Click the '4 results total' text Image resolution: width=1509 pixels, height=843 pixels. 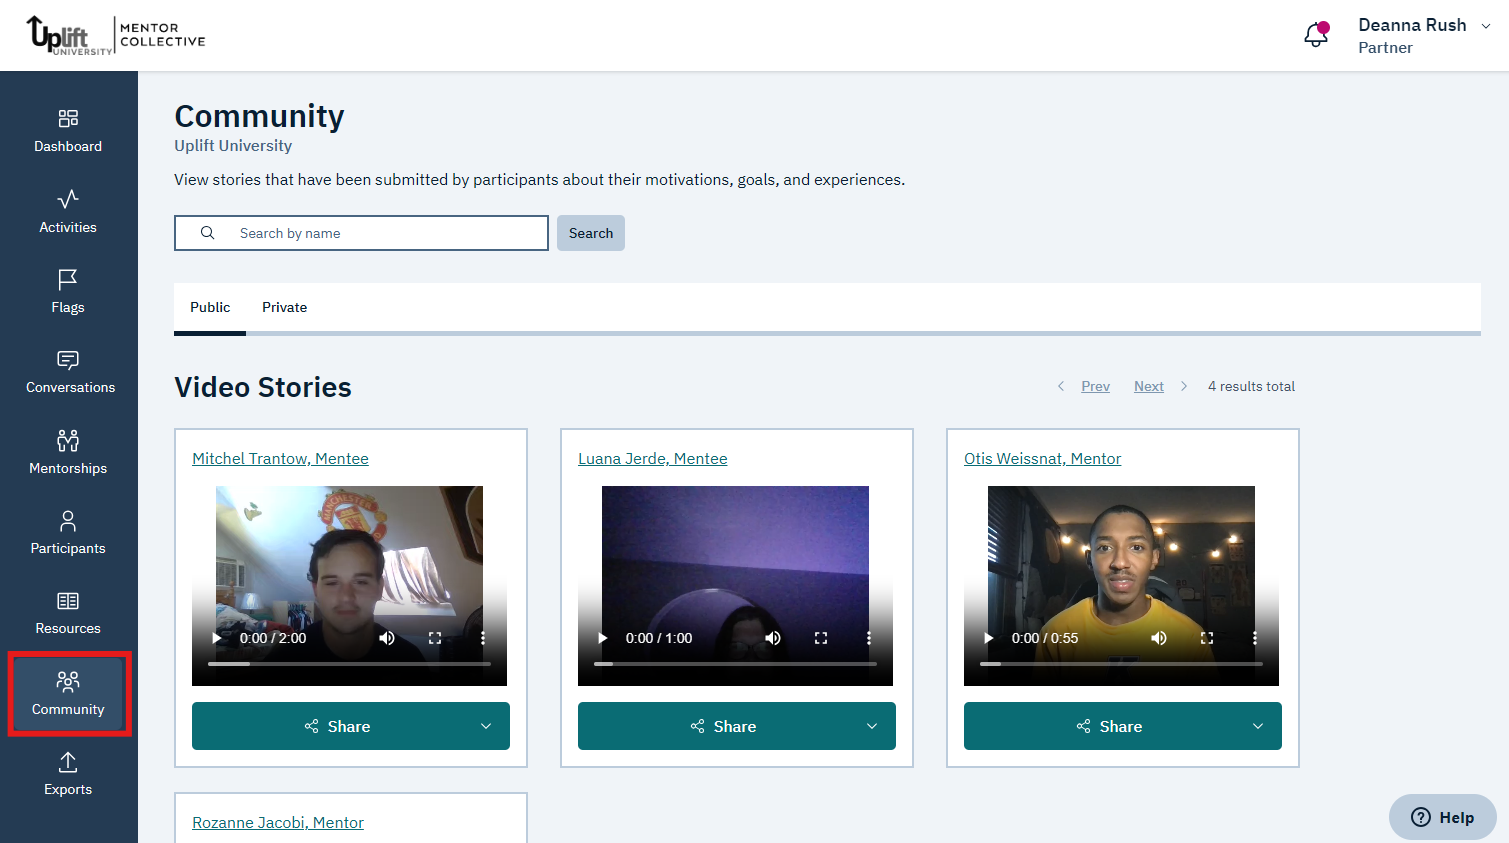click(x=1251, y=386)
